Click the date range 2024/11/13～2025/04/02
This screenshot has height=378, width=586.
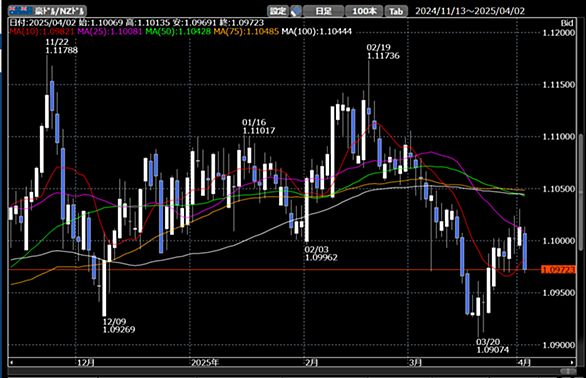click(470, 11)
